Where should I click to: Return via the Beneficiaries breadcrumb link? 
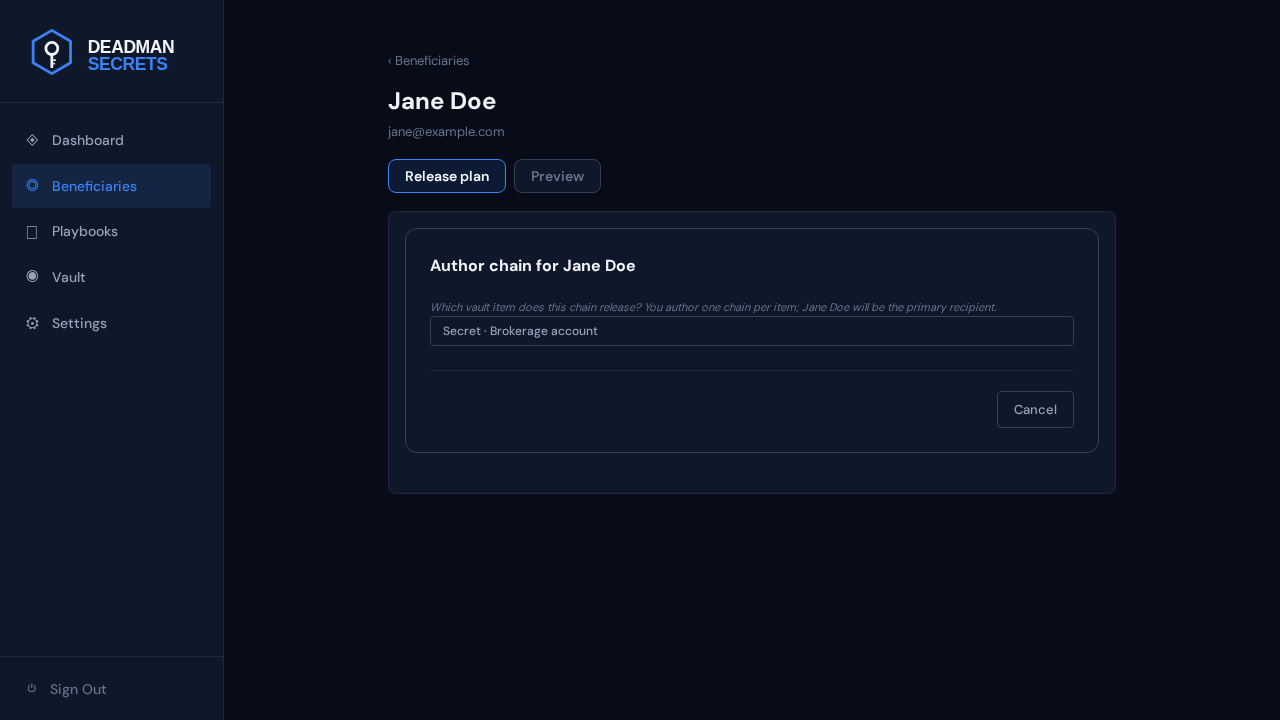pyautogui.click(x=428, y=61)
